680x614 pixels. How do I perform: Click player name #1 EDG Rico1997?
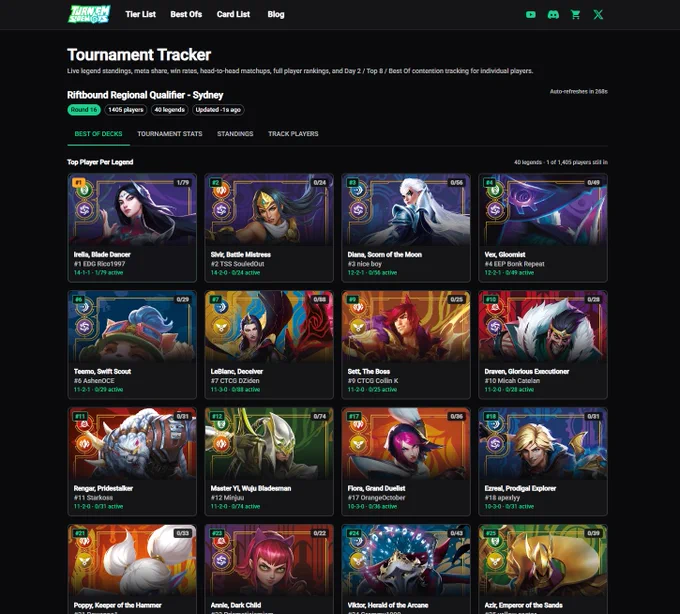pos(99,264)
